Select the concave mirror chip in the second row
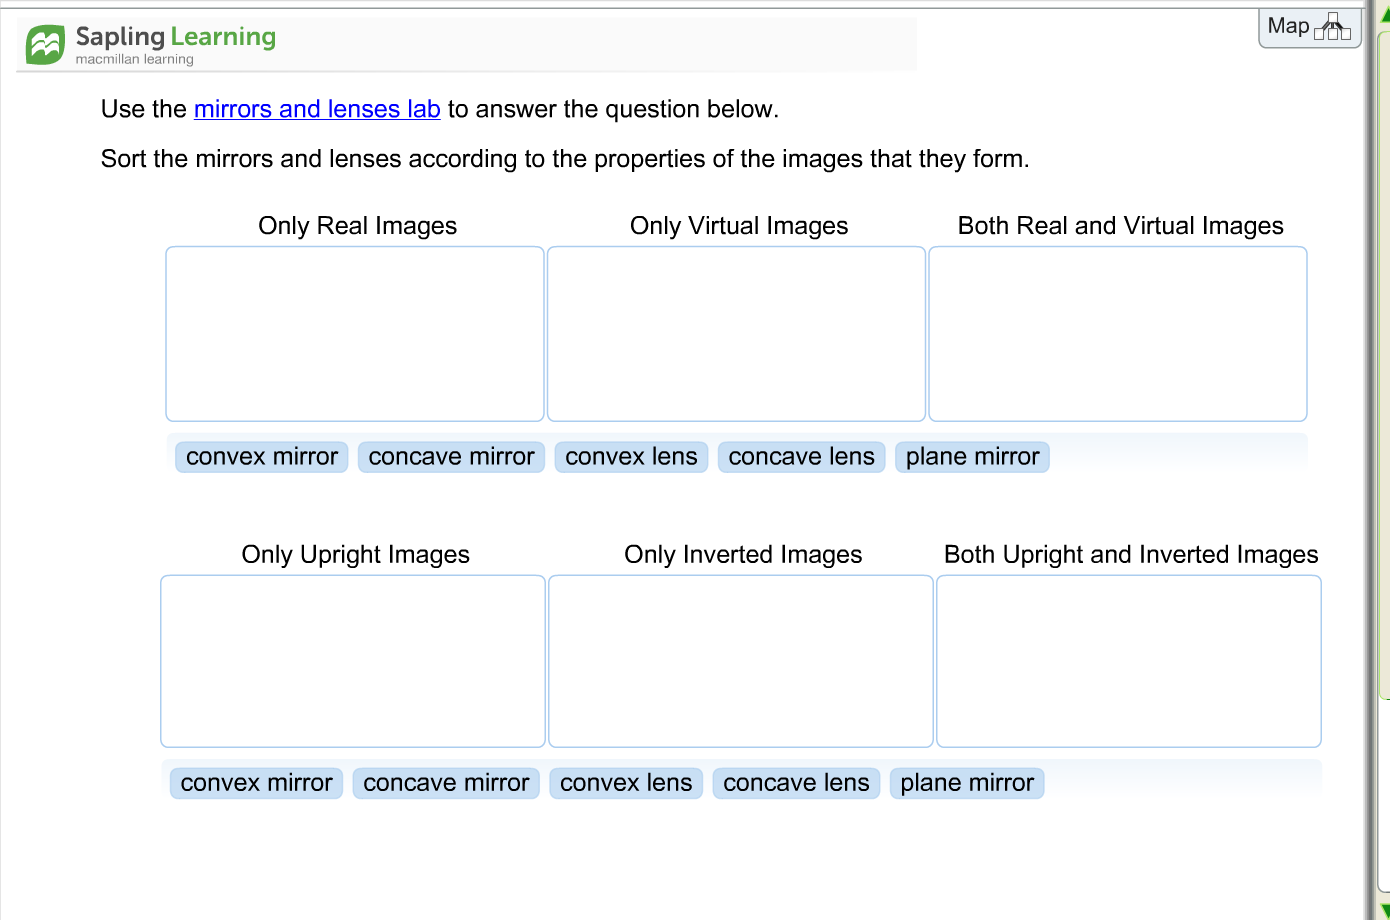 (x=446, y=783)
